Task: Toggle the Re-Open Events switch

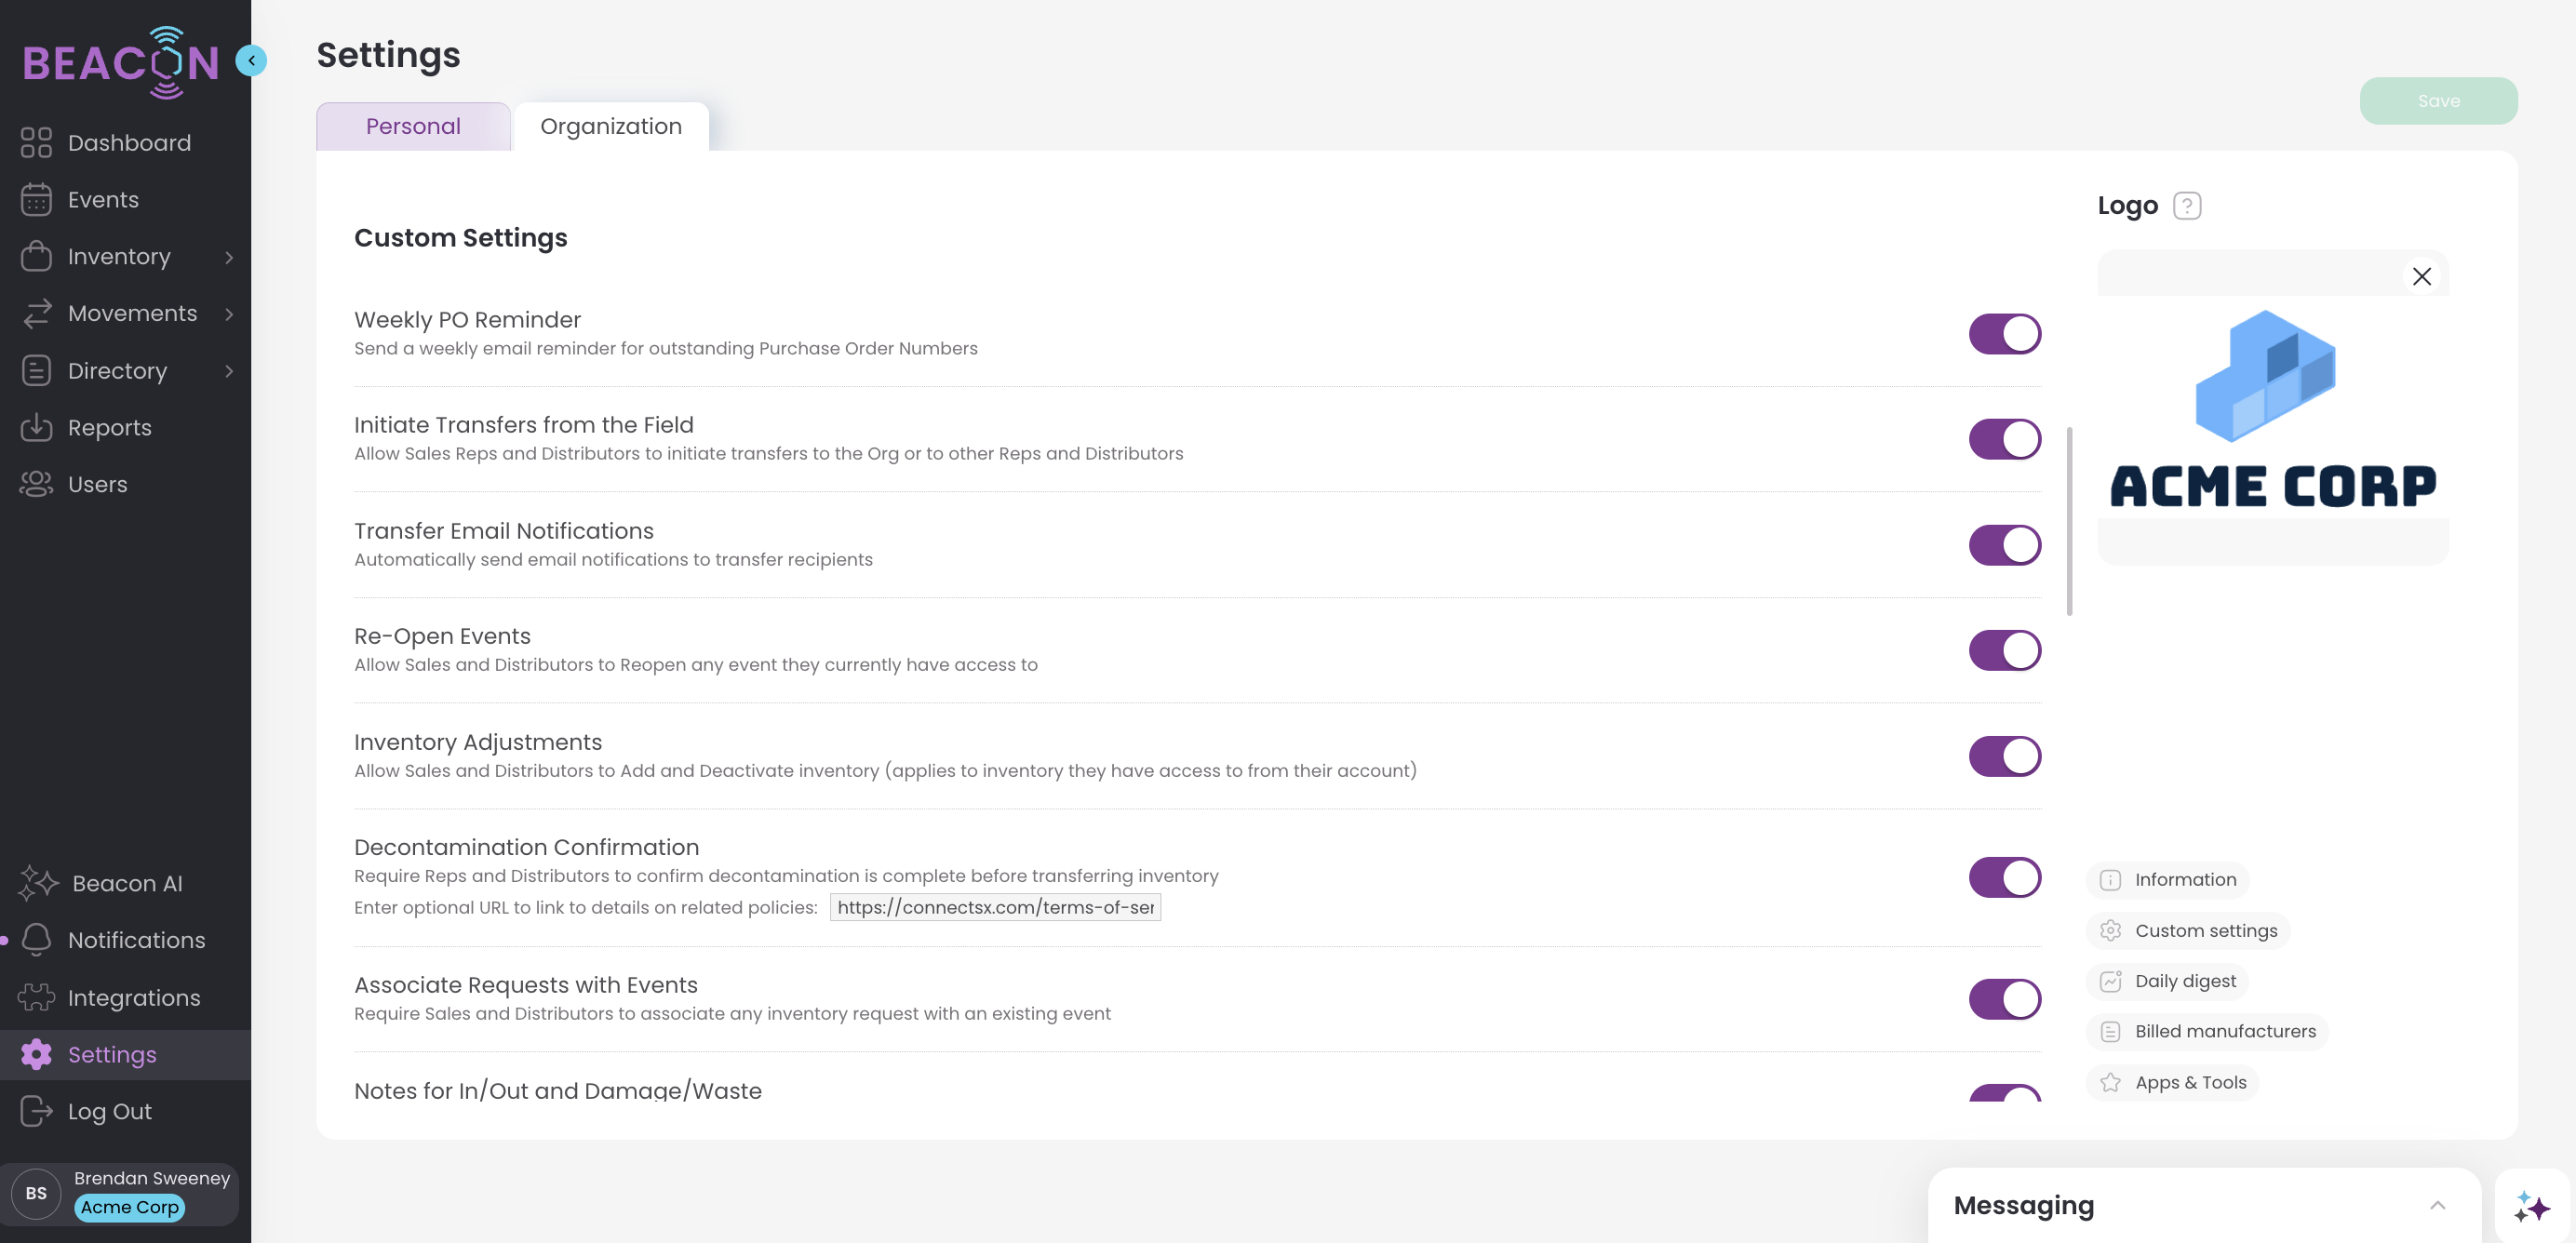Action: tap(2004, 651)
